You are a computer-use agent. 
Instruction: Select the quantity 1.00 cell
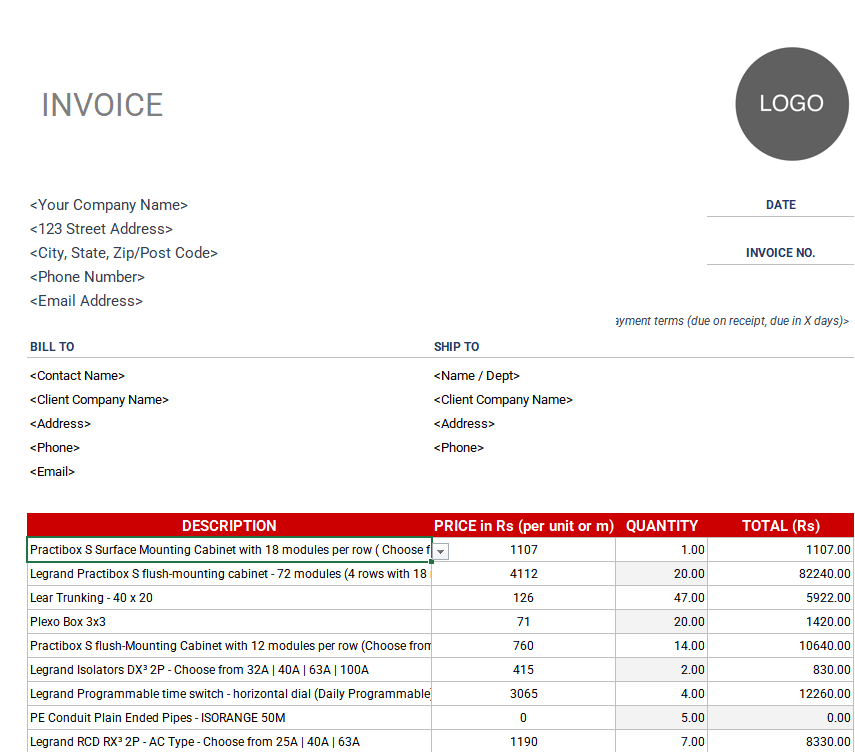[661, 550]
